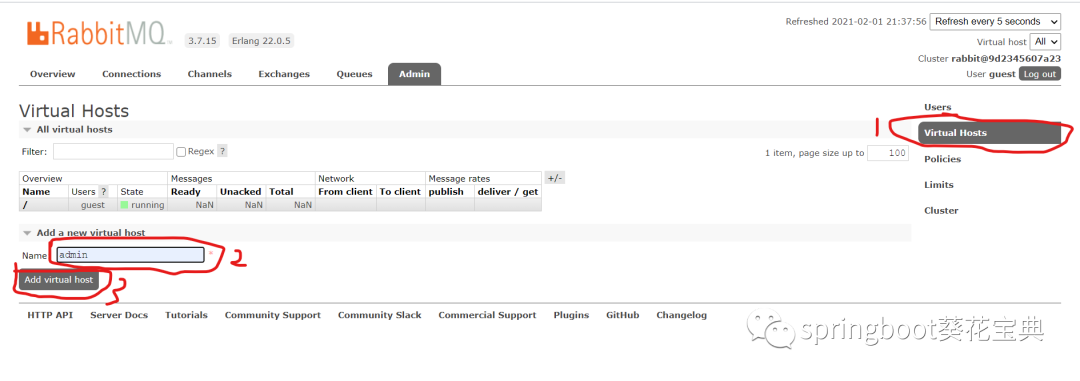Click Add virtual host button
Image resolution: width=1080 pixels, height=381 pixels.
59,280
